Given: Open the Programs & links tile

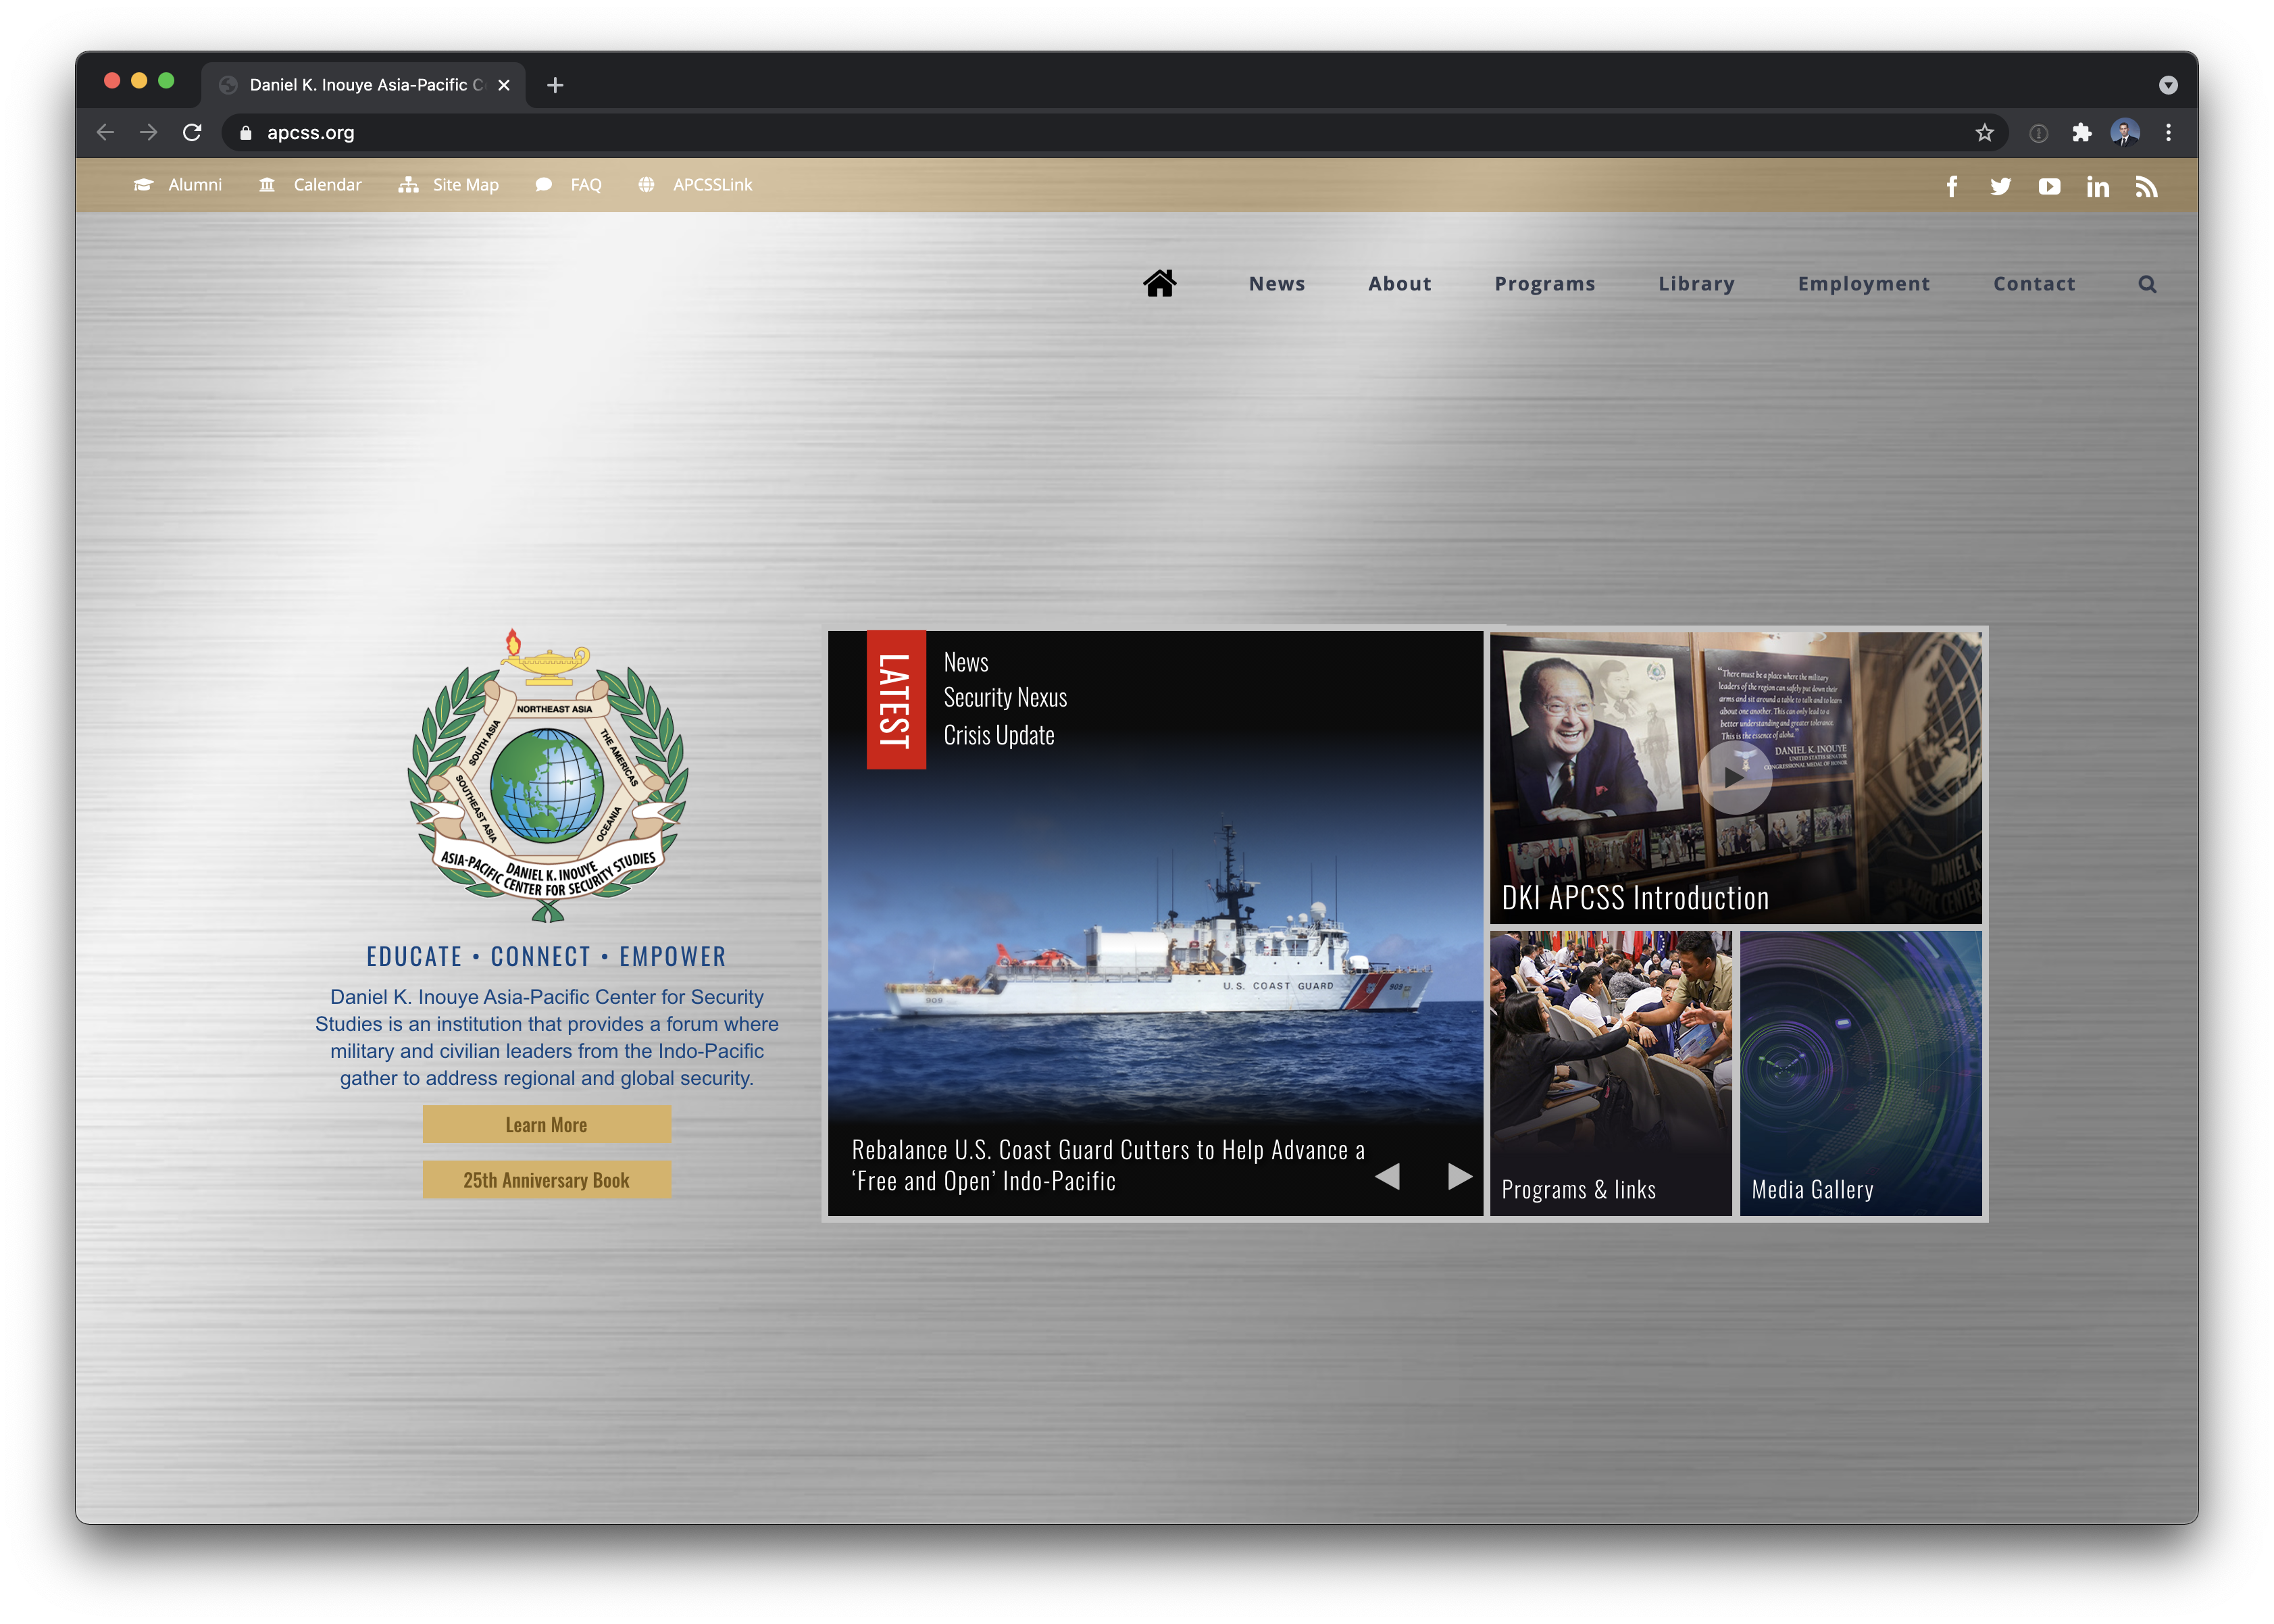Looking at the screenshot, I should 1610,1073.
